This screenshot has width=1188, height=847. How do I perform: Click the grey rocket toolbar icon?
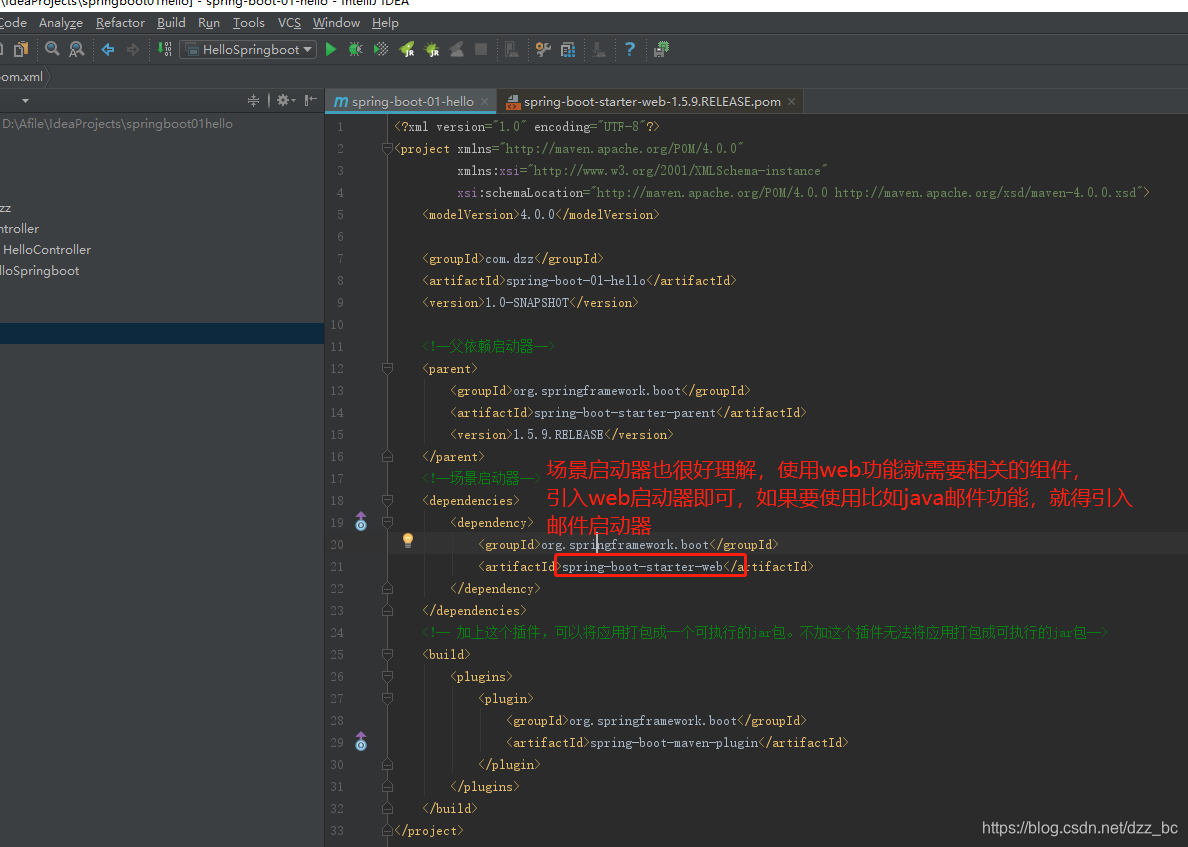[457, 49]
